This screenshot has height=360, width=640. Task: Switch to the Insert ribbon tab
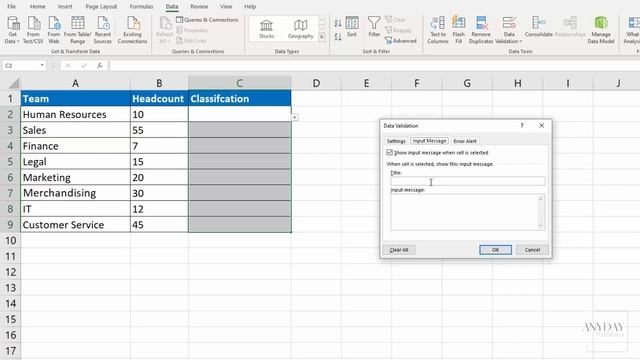65,7
